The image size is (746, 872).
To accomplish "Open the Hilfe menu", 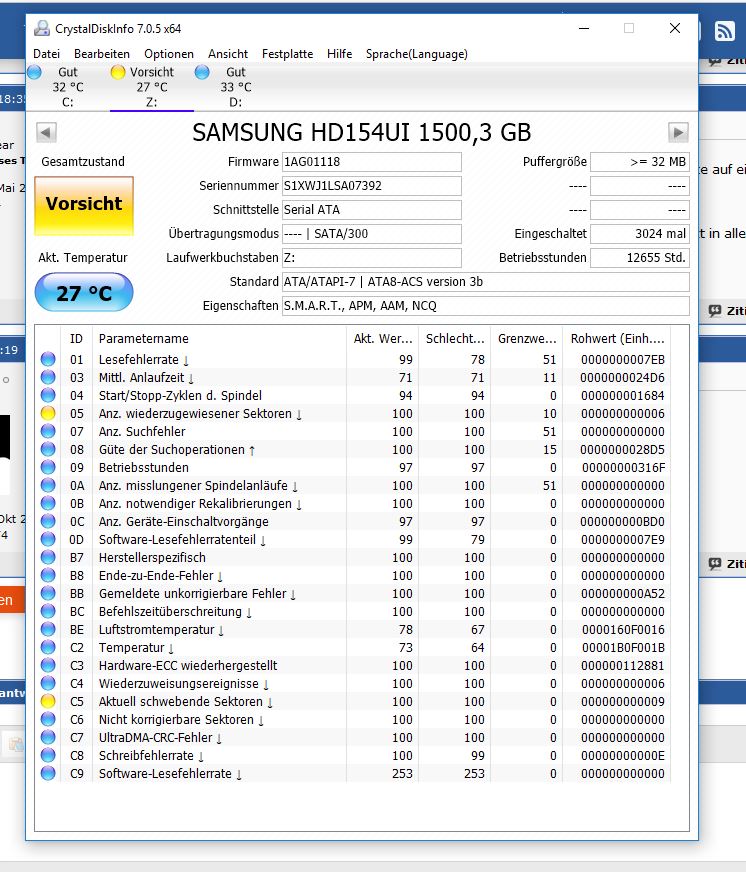I will click(339, 54).
